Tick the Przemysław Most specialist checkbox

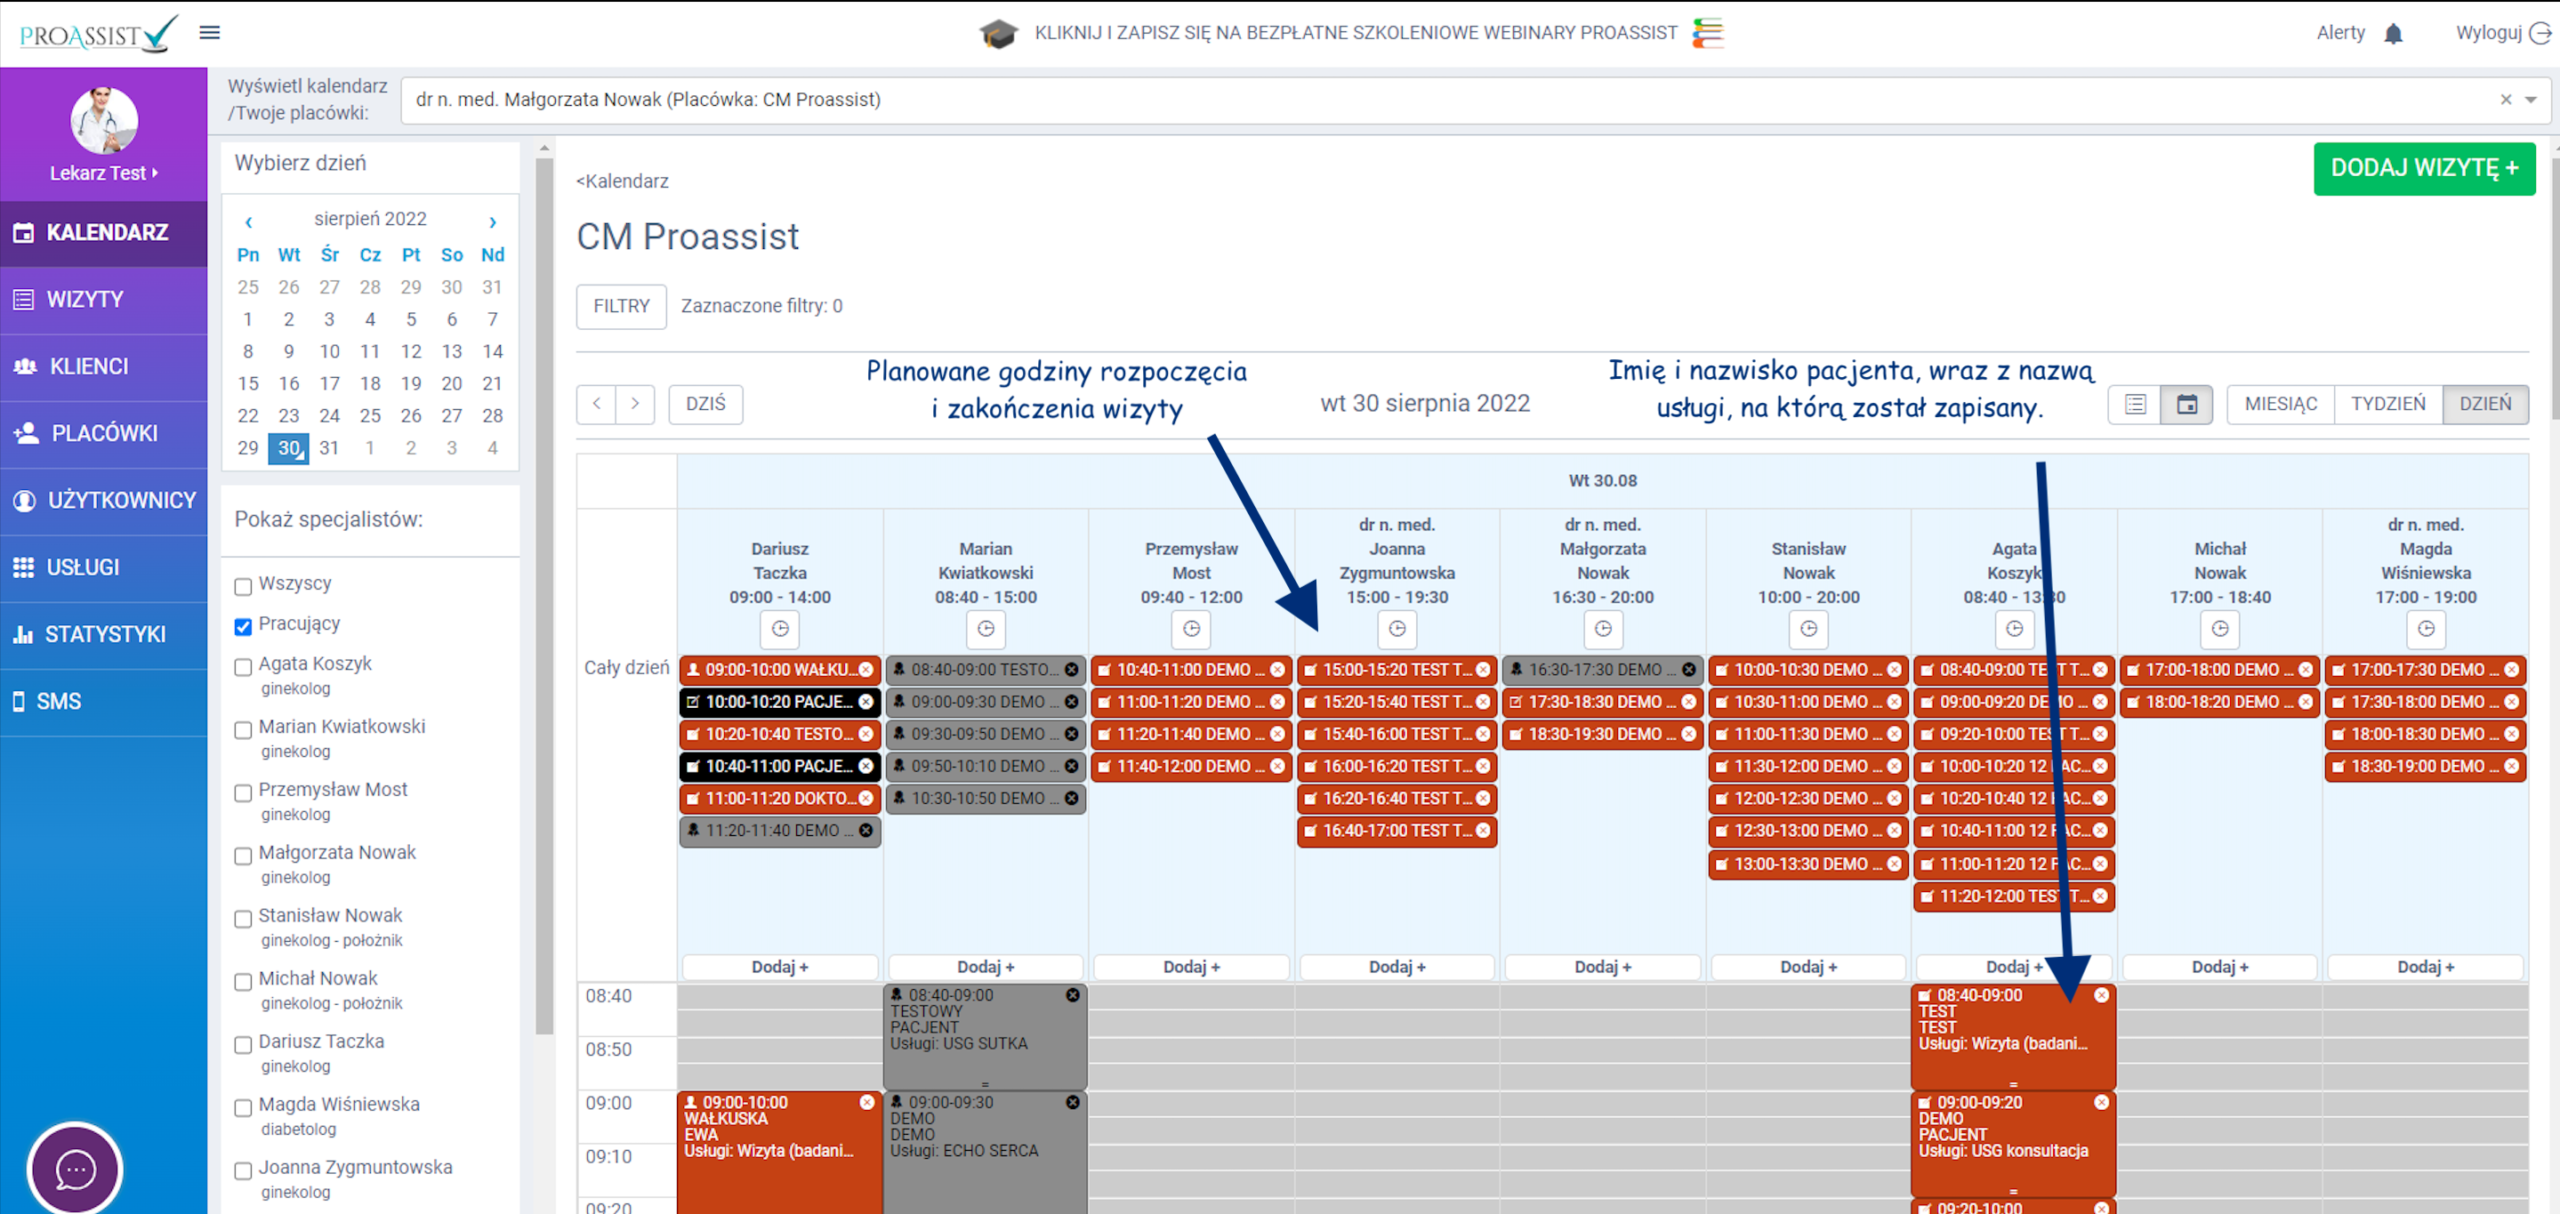tap(243, 793)
